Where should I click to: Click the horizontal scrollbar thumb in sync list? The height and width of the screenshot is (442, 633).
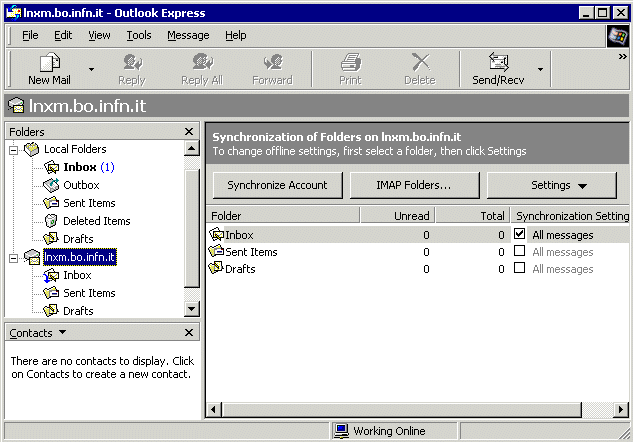[400, 410]
